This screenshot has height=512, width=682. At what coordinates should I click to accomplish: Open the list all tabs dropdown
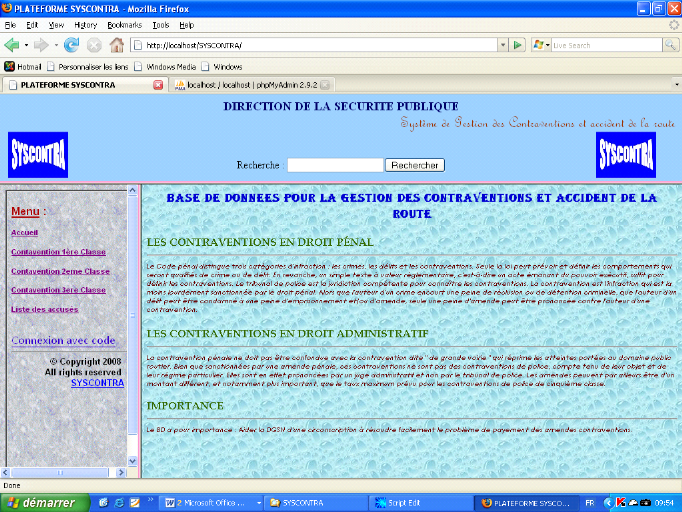(676, 84)
